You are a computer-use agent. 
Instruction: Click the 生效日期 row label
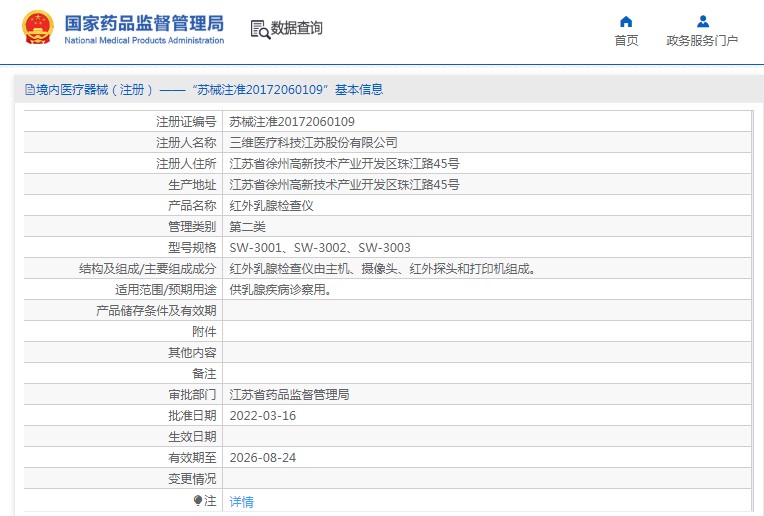point(192,437)
